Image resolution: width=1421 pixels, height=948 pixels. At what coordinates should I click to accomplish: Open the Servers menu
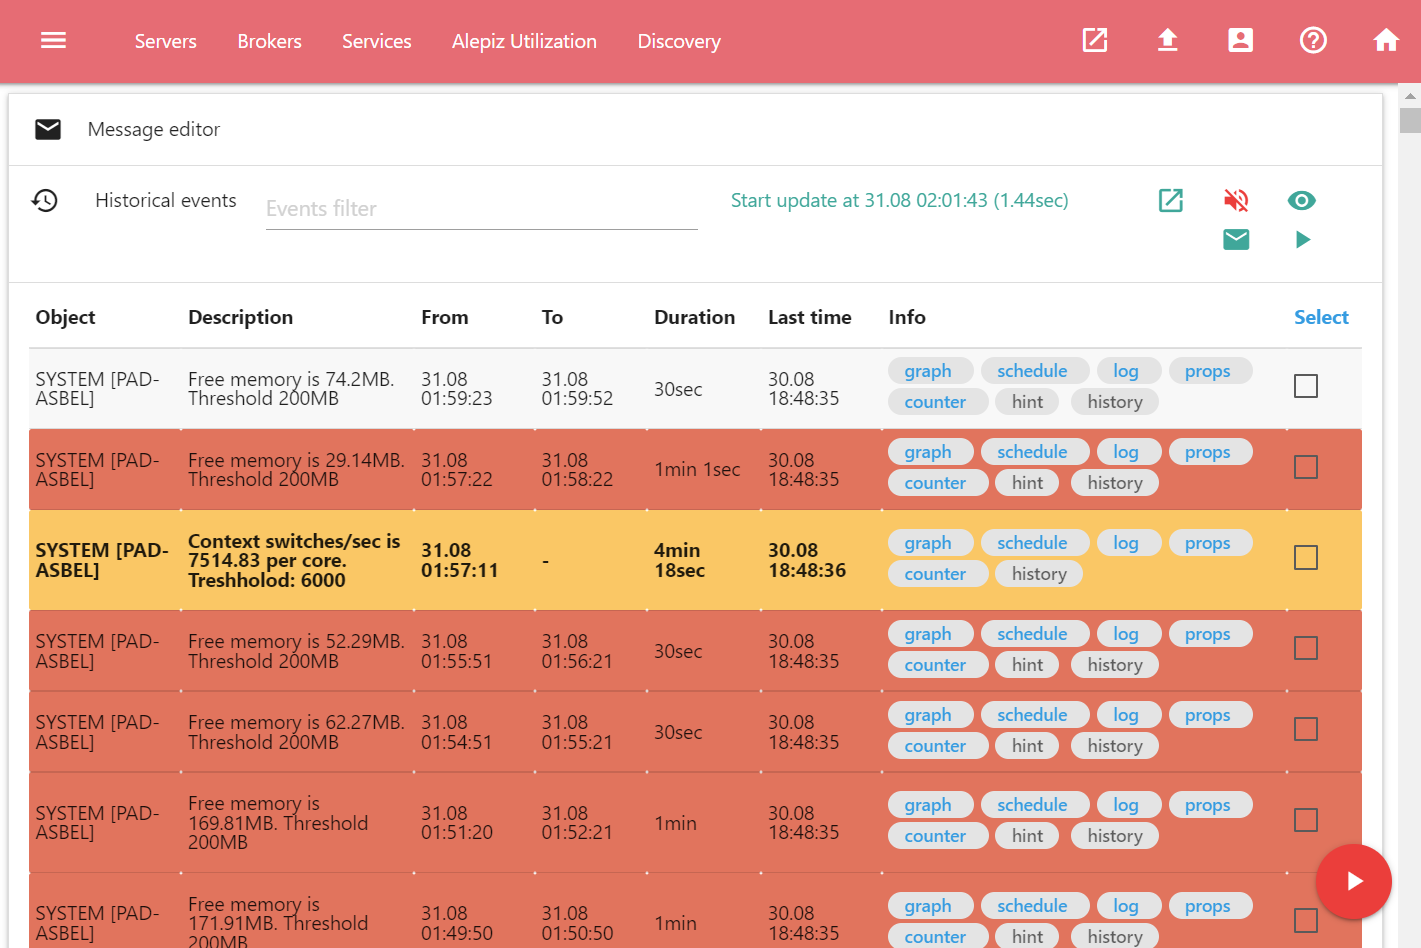(165, 41)
